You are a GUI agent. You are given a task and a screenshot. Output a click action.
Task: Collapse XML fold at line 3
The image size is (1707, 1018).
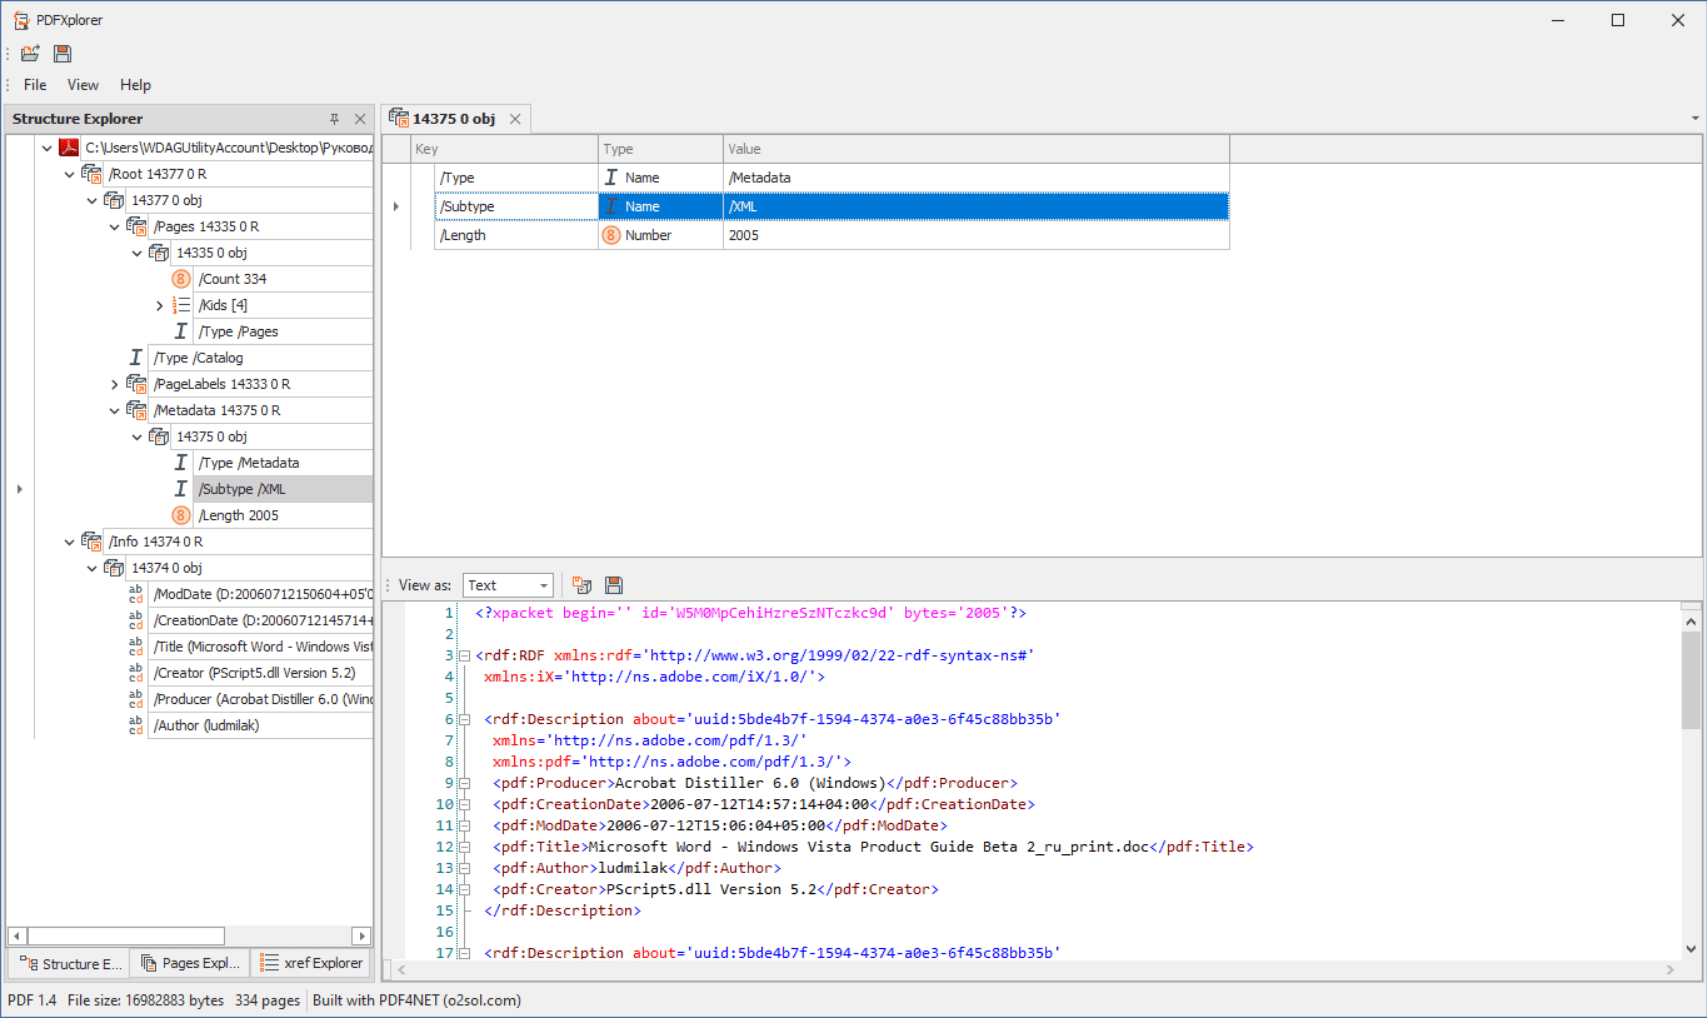(465, 656)
